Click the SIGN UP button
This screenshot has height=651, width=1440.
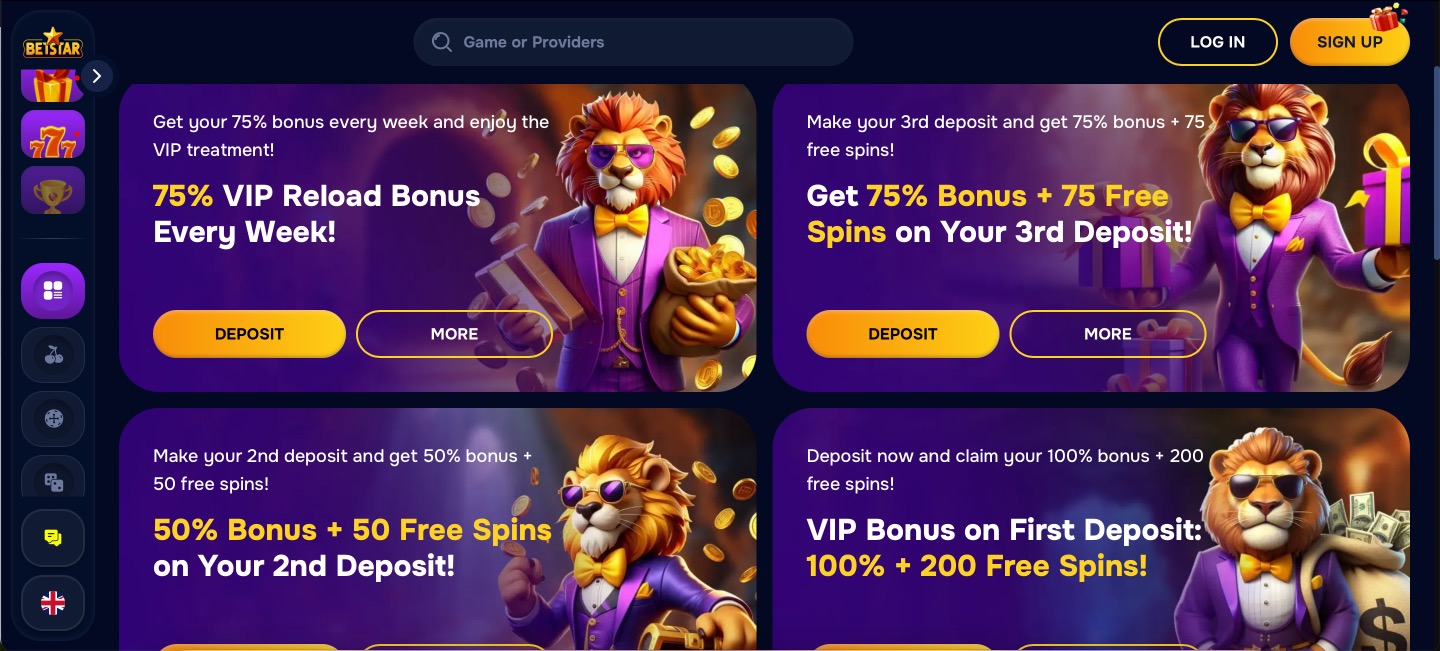coord(1349,42)
